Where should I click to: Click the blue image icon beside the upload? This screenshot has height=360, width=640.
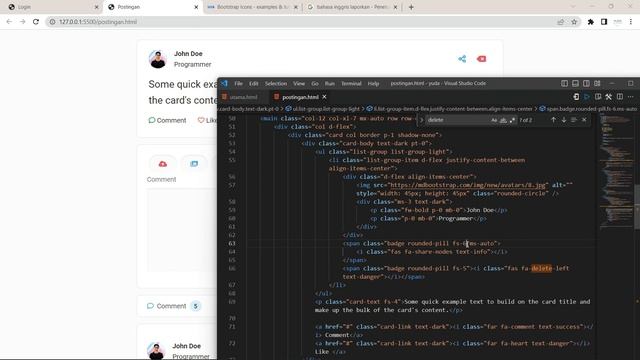194,164
